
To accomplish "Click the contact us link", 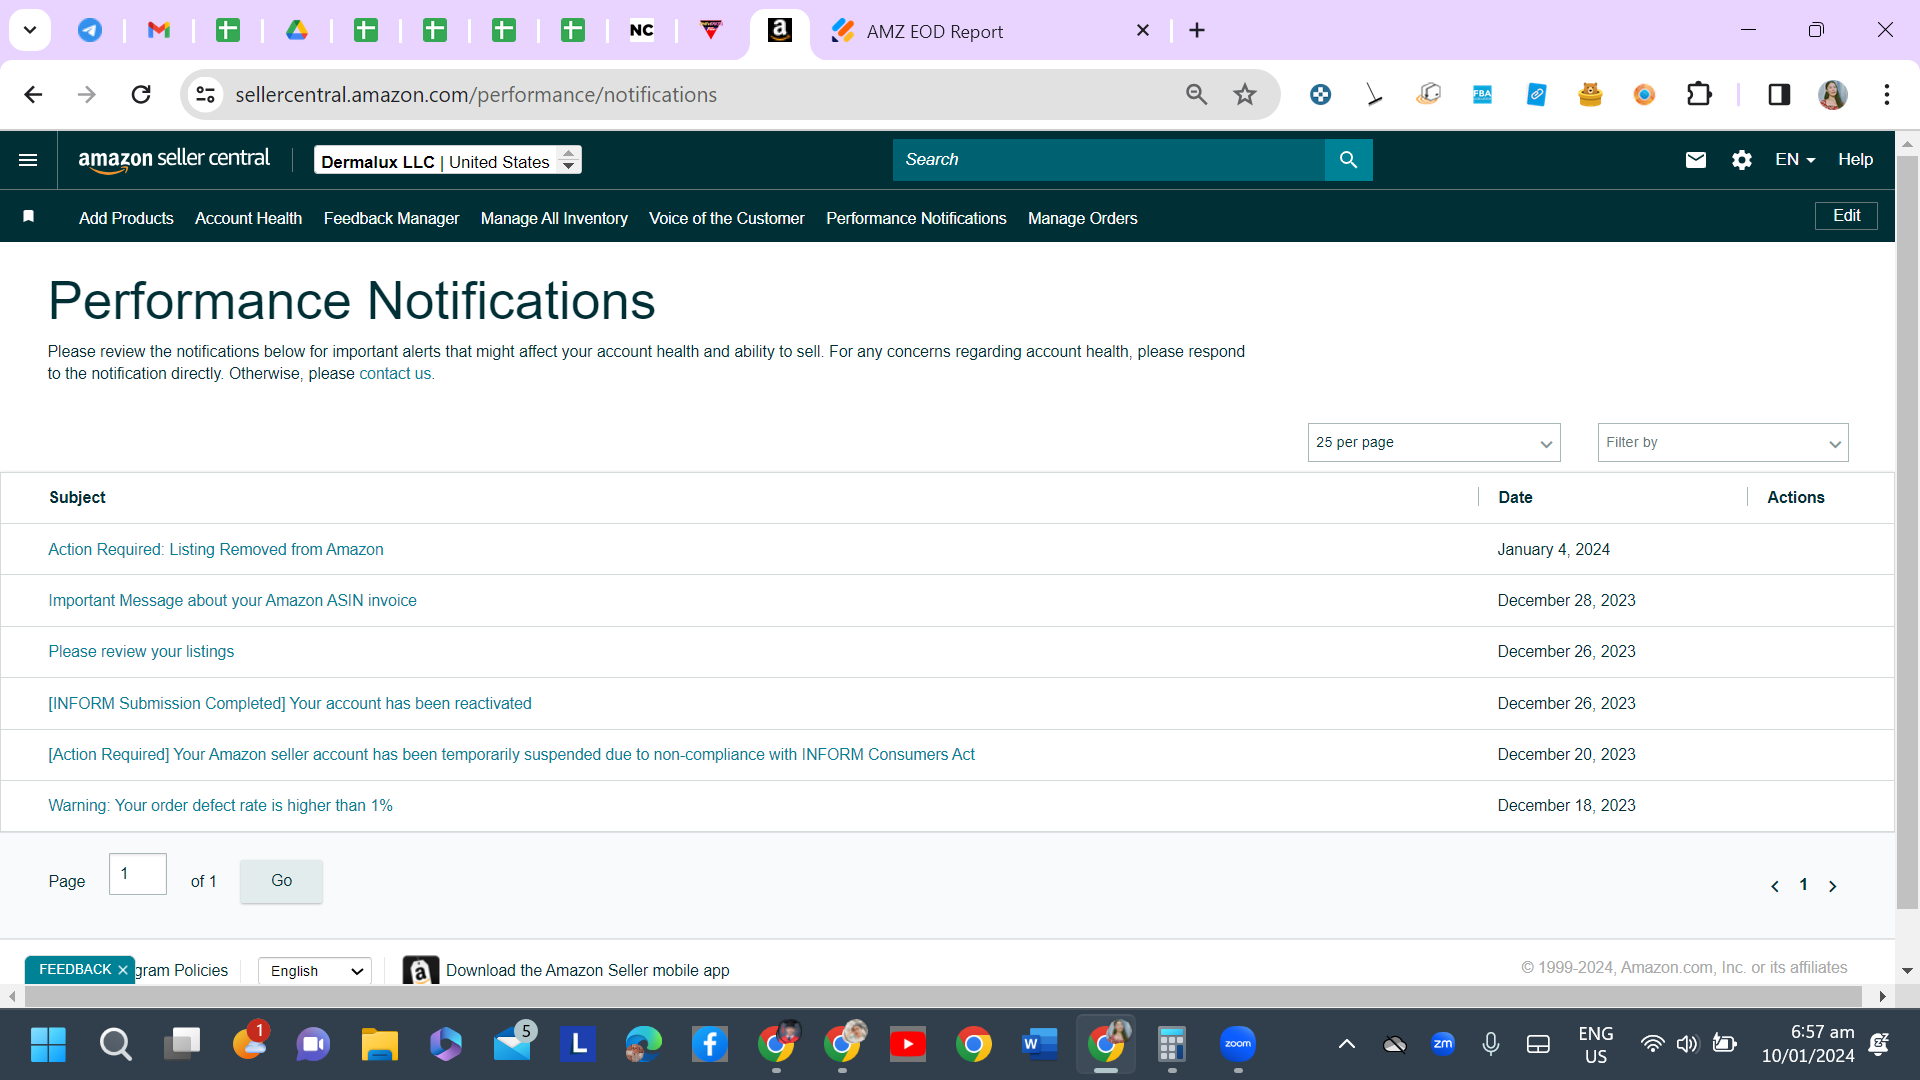I will (395, 374).
